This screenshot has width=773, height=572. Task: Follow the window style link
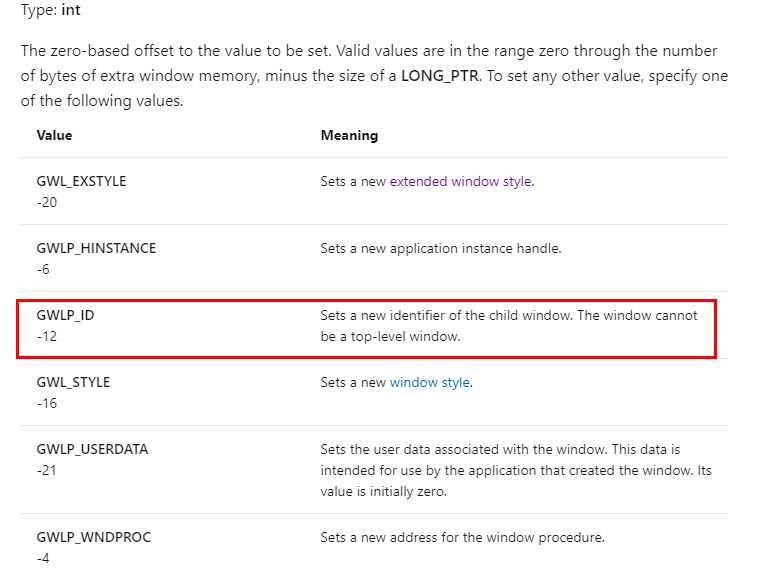tap(429, 383)
